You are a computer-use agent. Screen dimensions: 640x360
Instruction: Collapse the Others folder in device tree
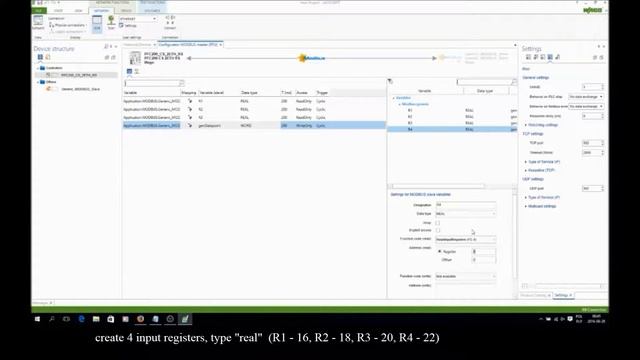pos(38,82)
